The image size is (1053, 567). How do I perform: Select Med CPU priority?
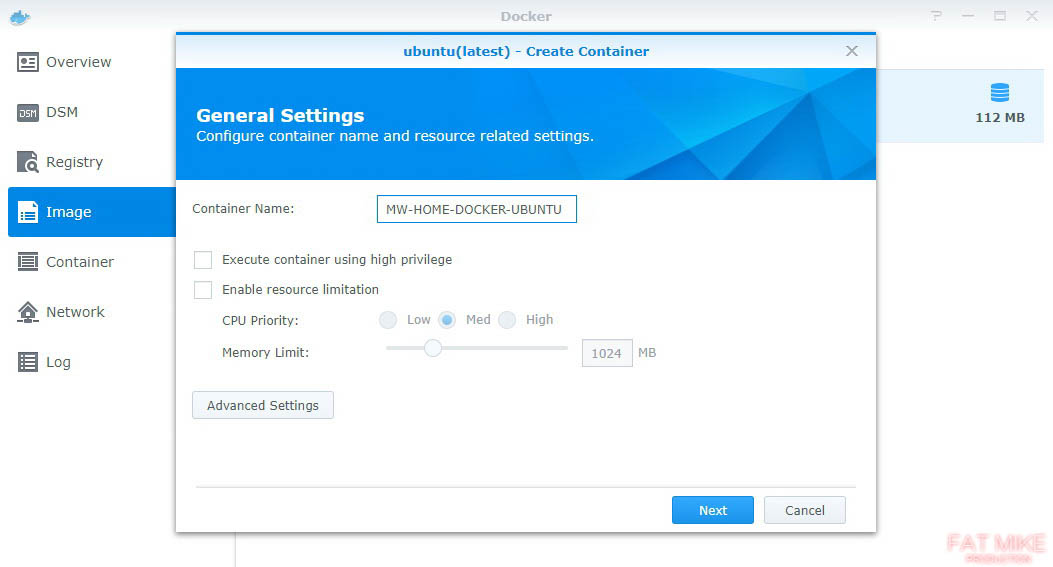[447, 320]
